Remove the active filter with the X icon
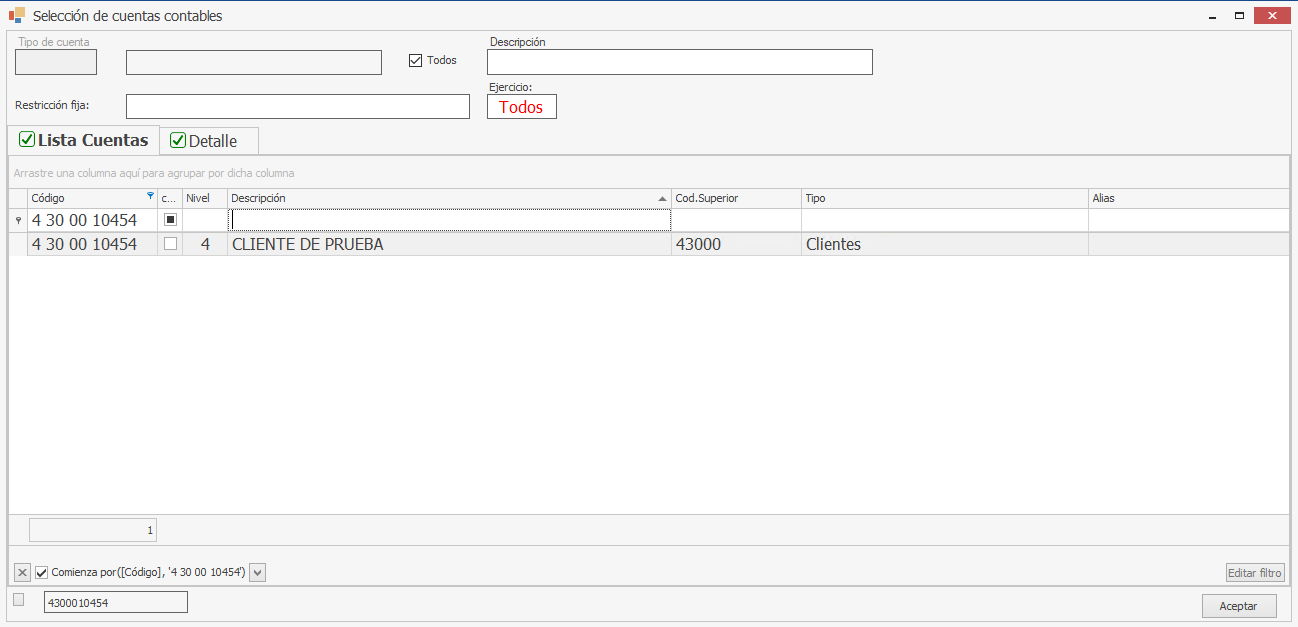Image resolution: width=1298 pixels, height=627 pixels. point(22,572)
